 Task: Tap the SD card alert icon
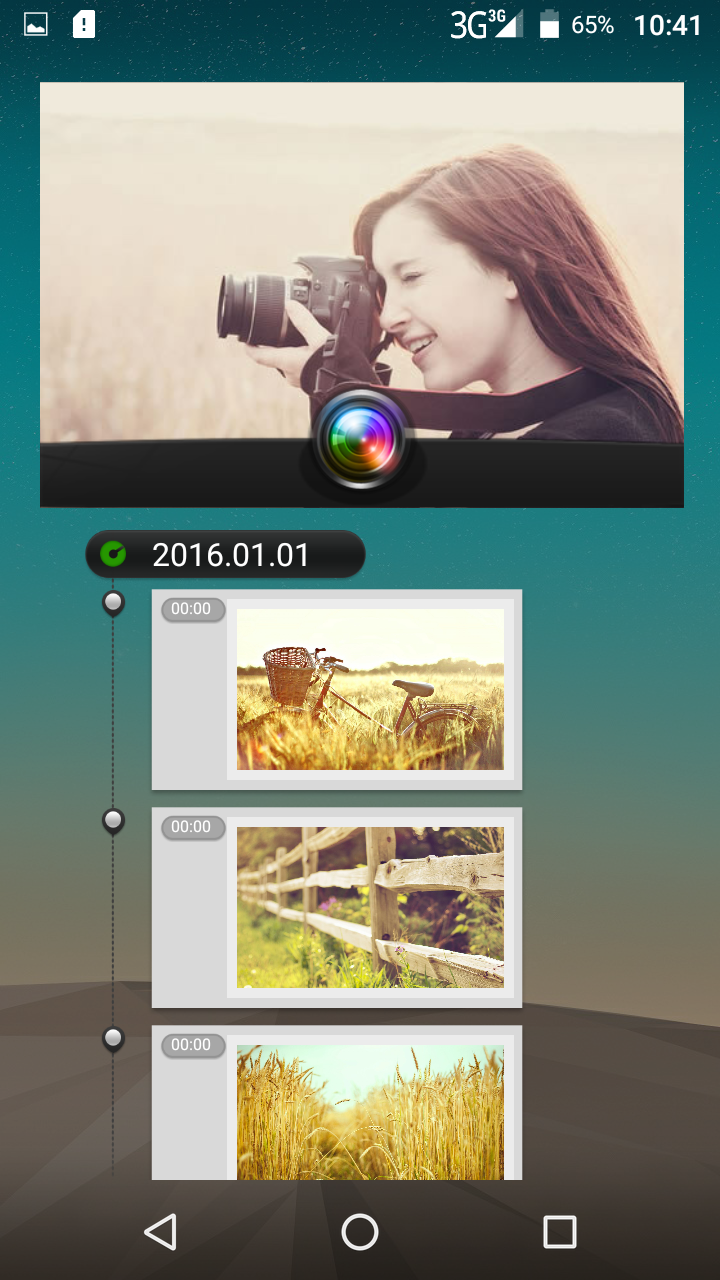click(x=84, y=25)
